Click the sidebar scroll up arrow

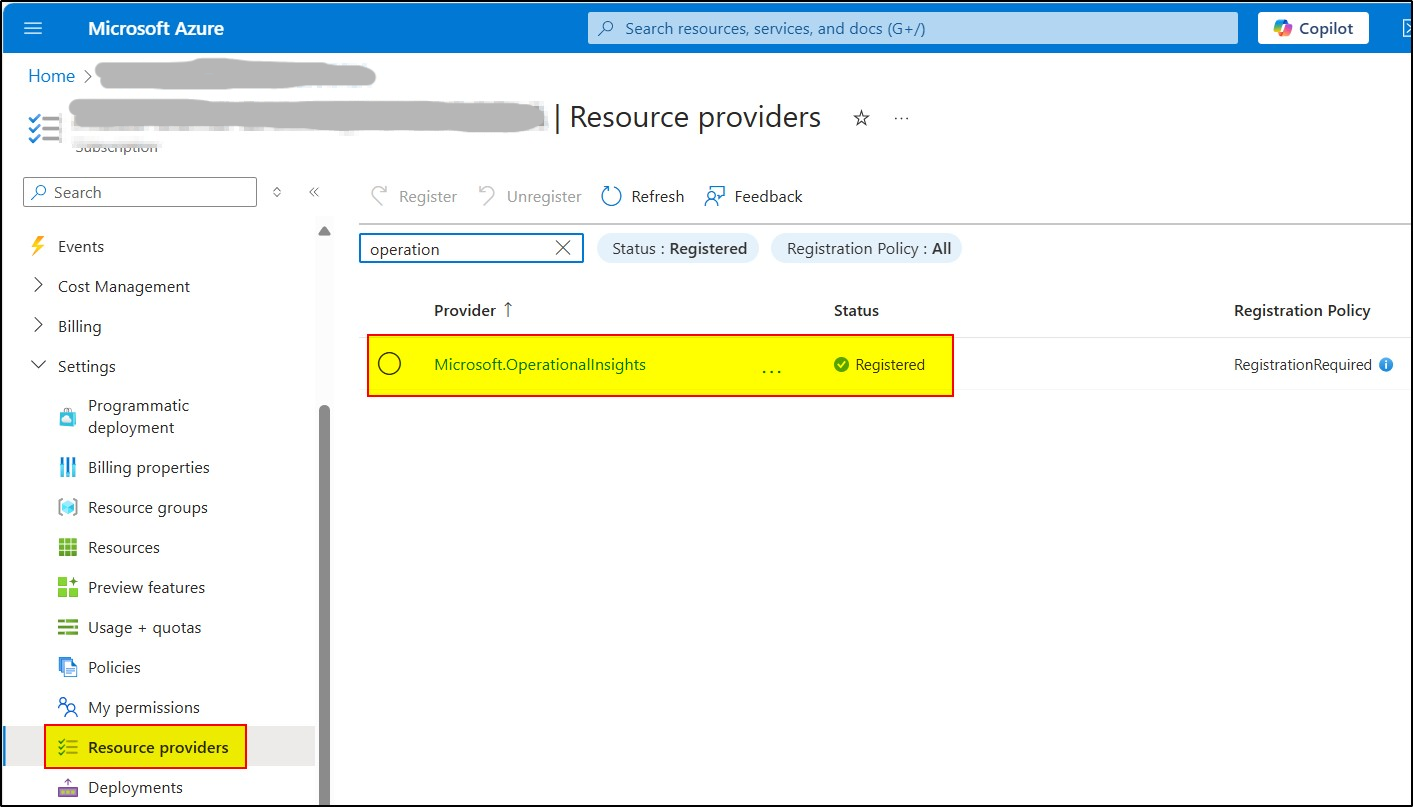coord(324,231)
